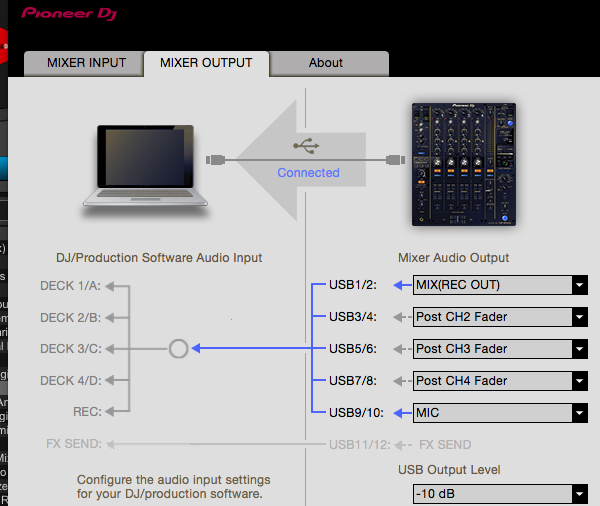600x506 pixels.
Task: Click the gray arrow beside DECK 1/A
Action: pyautogui.click(x=115, y=286)
